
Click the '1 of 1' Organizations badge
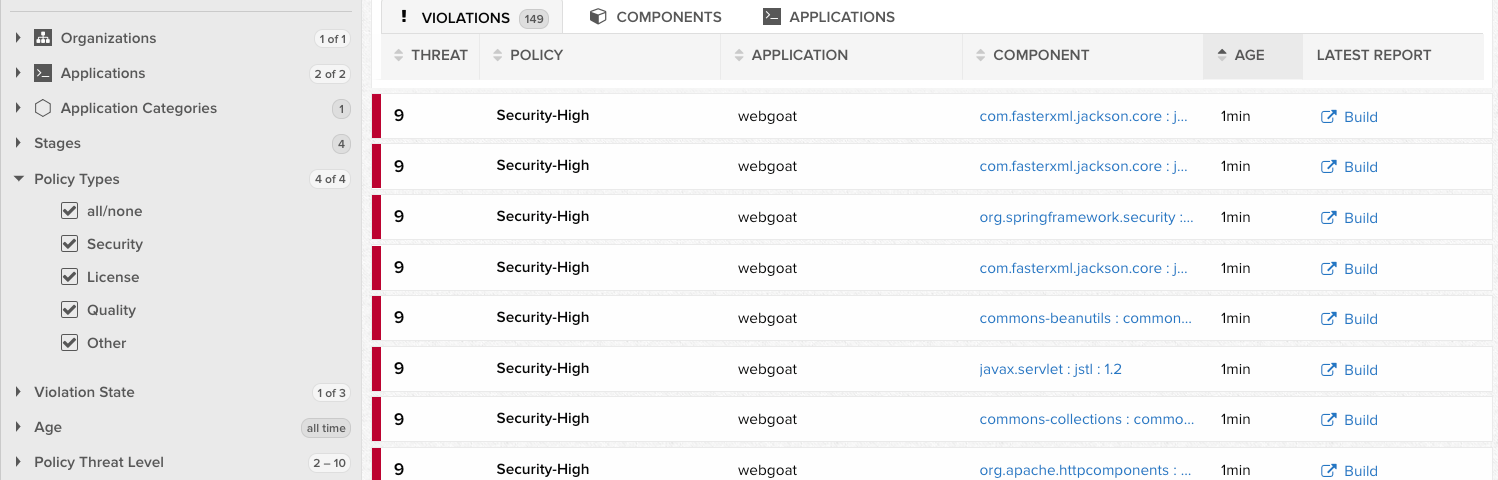coord(332,39)
